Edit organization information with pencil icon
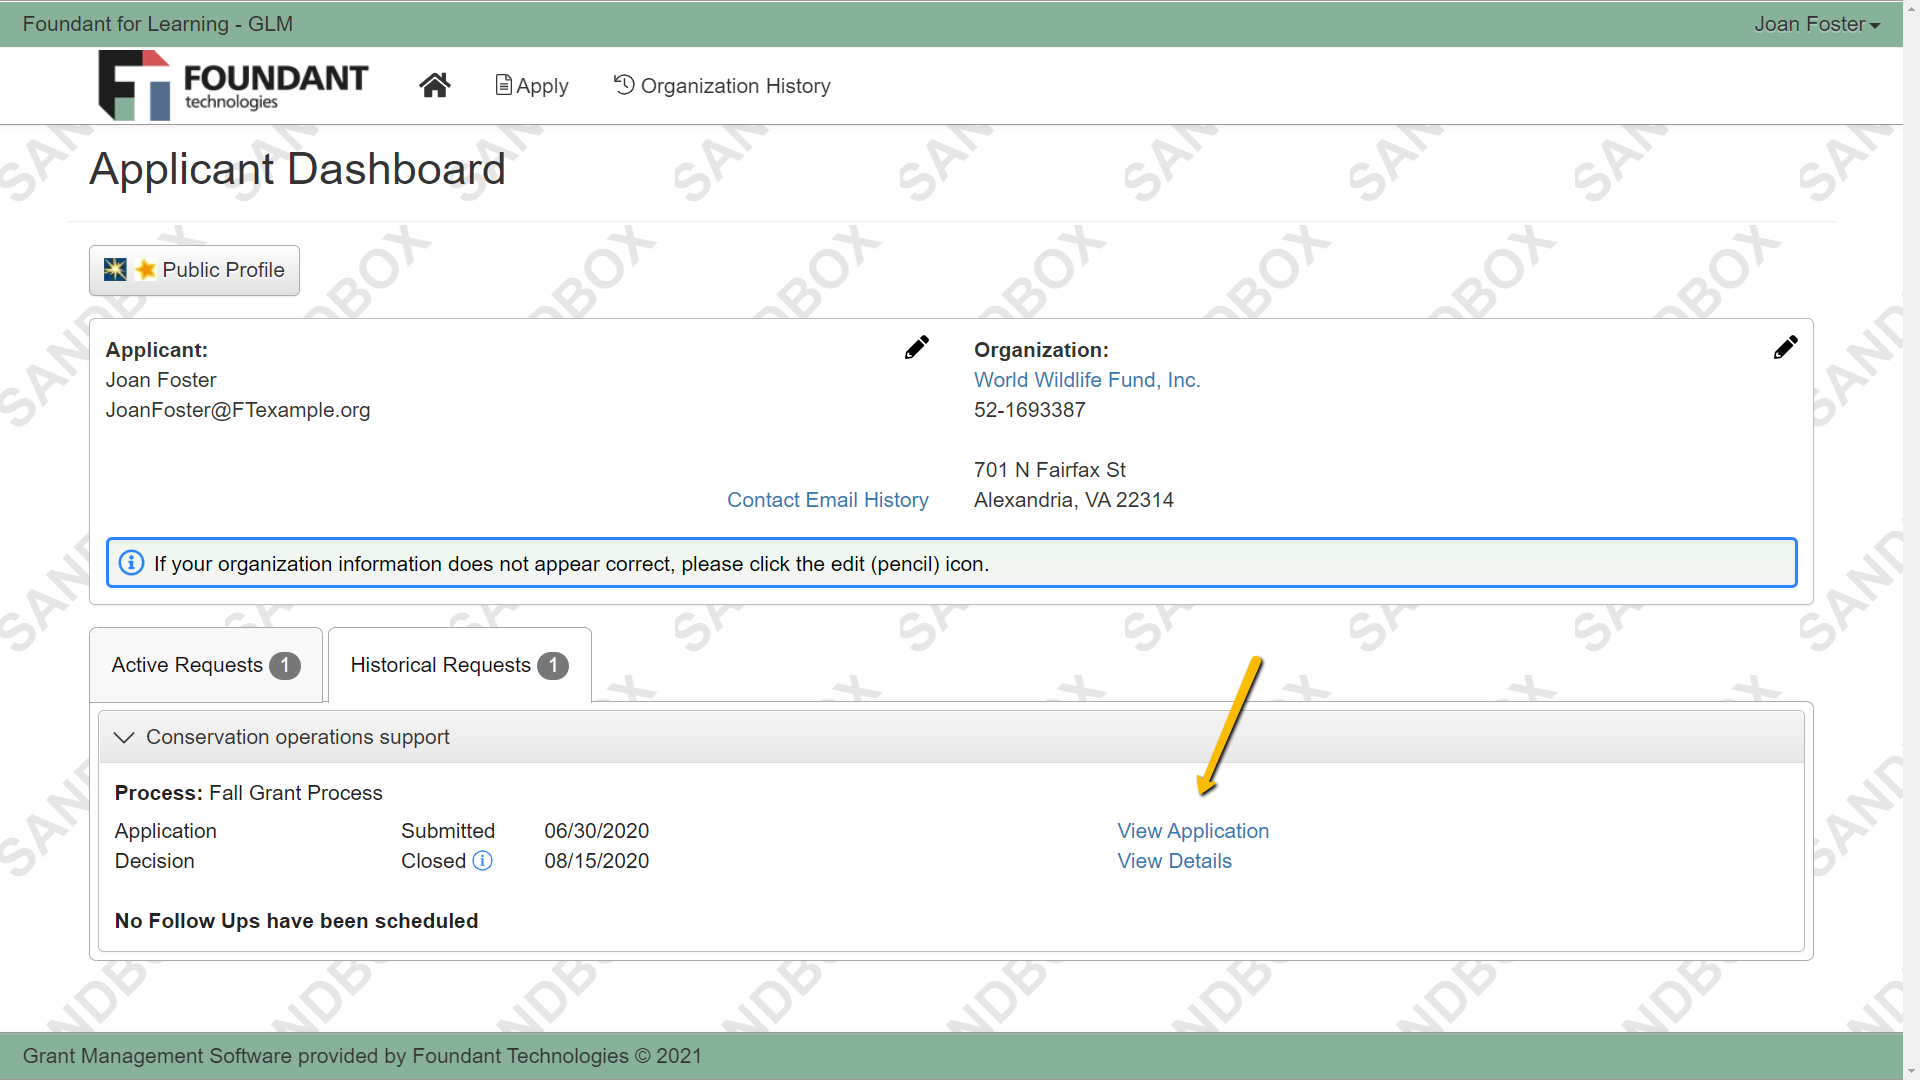The image size is (1920, 1080). (1785, 347)
